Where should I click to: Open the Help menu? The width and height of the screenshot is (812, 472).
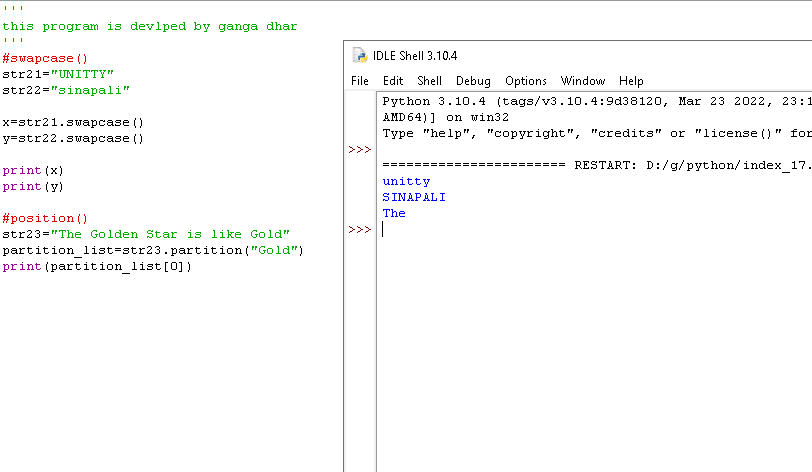(631, 81)
